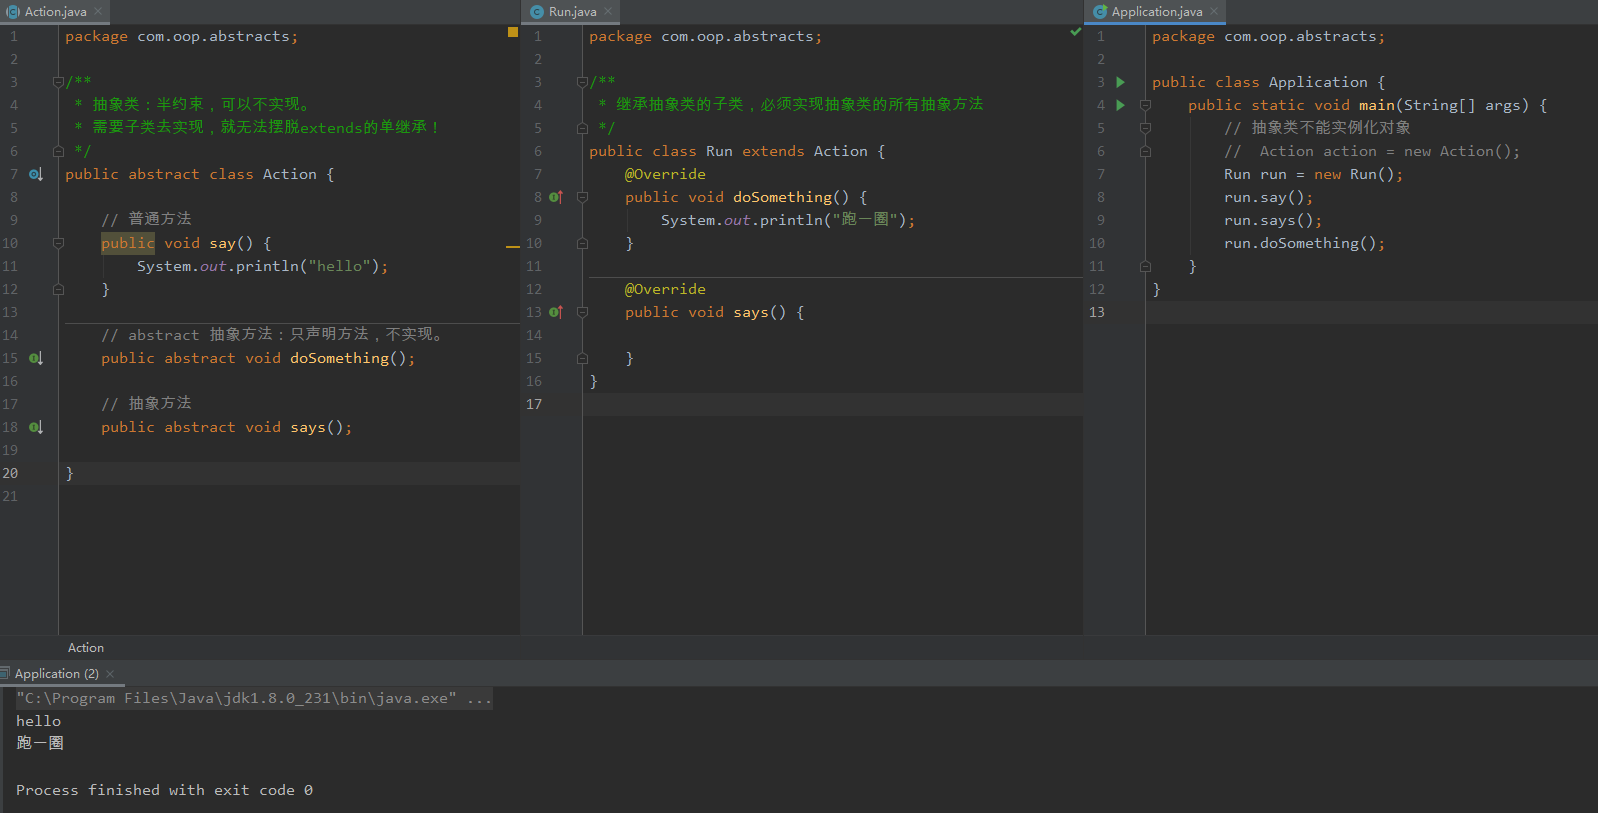Switch to the Application.java editor tab

[1156, 12]
